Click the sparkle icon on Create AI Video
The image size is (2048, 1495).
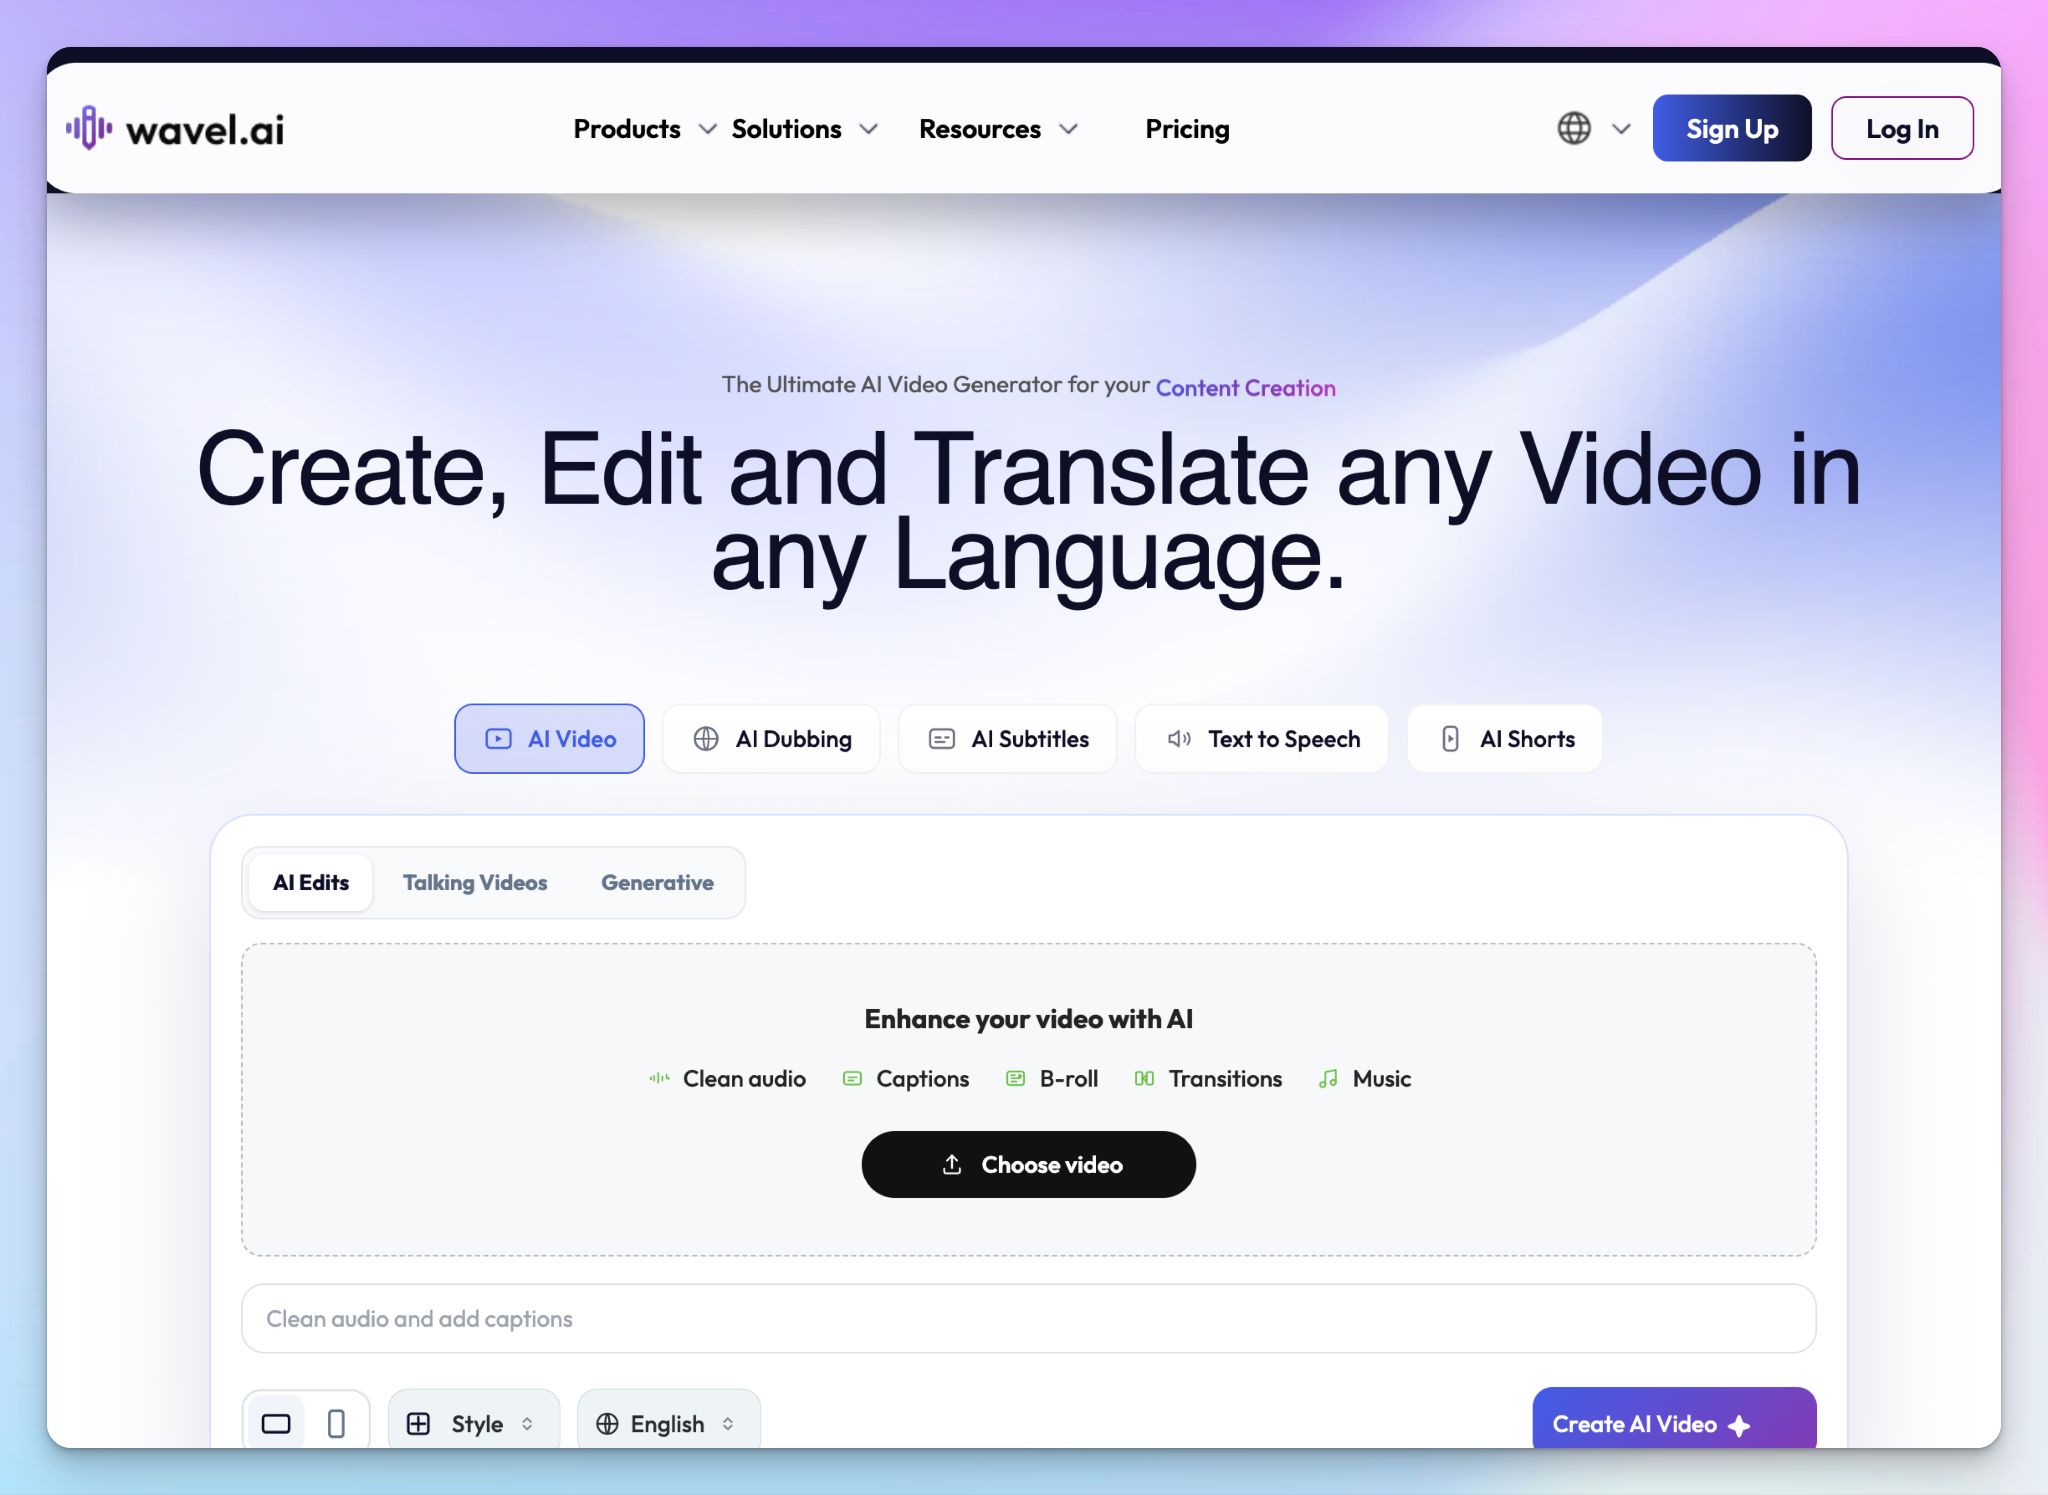(1739, 1425)
